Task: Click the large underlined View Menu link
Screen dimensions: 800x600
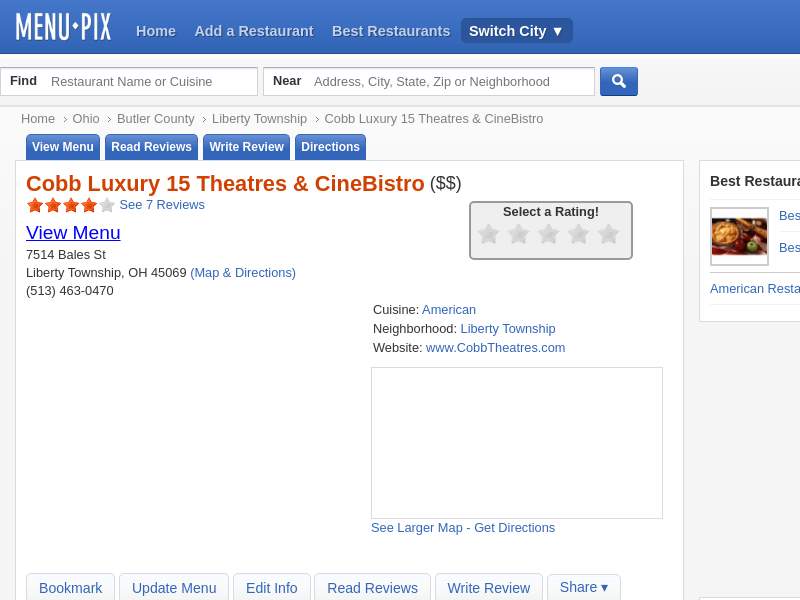Action: (x=73, y=233)
